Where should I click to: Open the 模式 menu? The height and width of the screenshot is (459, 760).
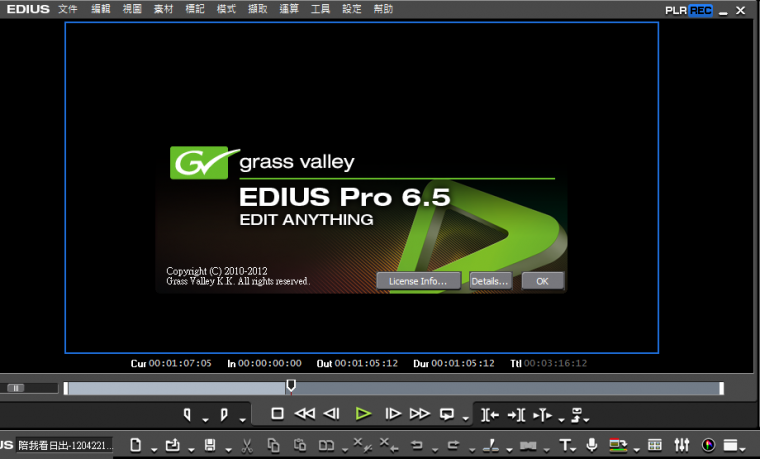pos(226,9)
